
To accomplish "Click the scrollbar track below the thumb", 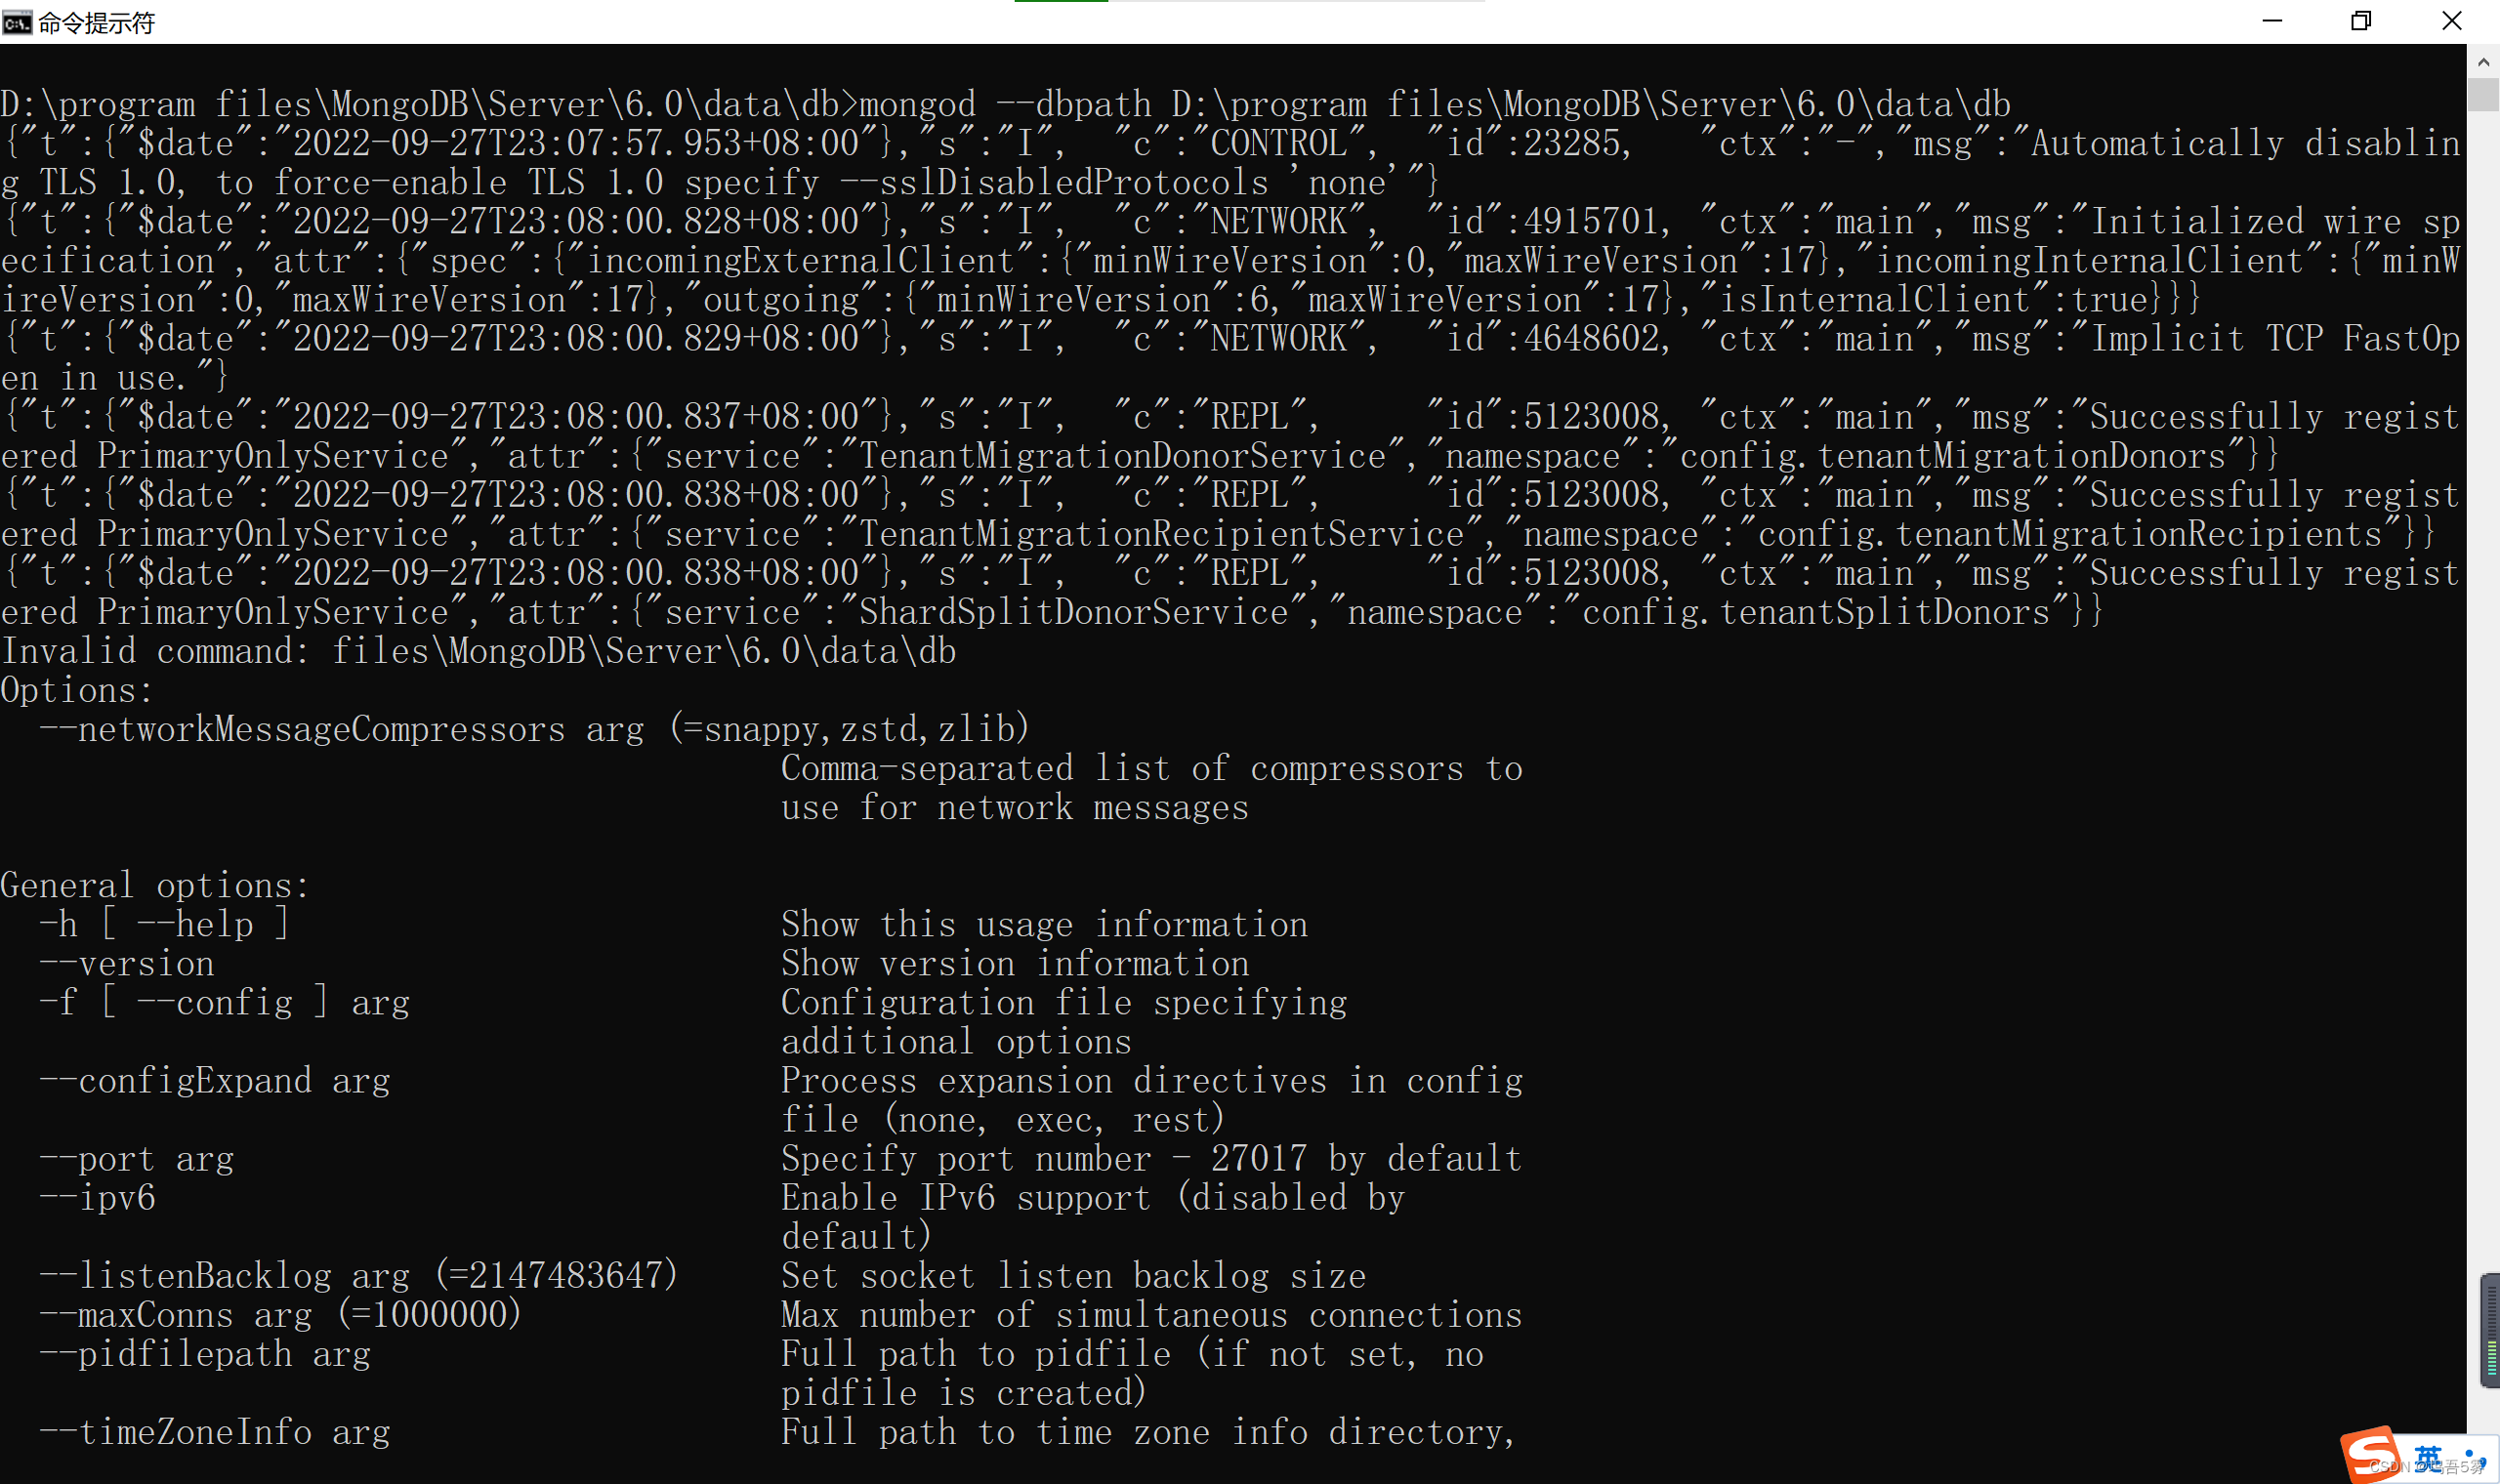I will click(x=2484, y=600).
